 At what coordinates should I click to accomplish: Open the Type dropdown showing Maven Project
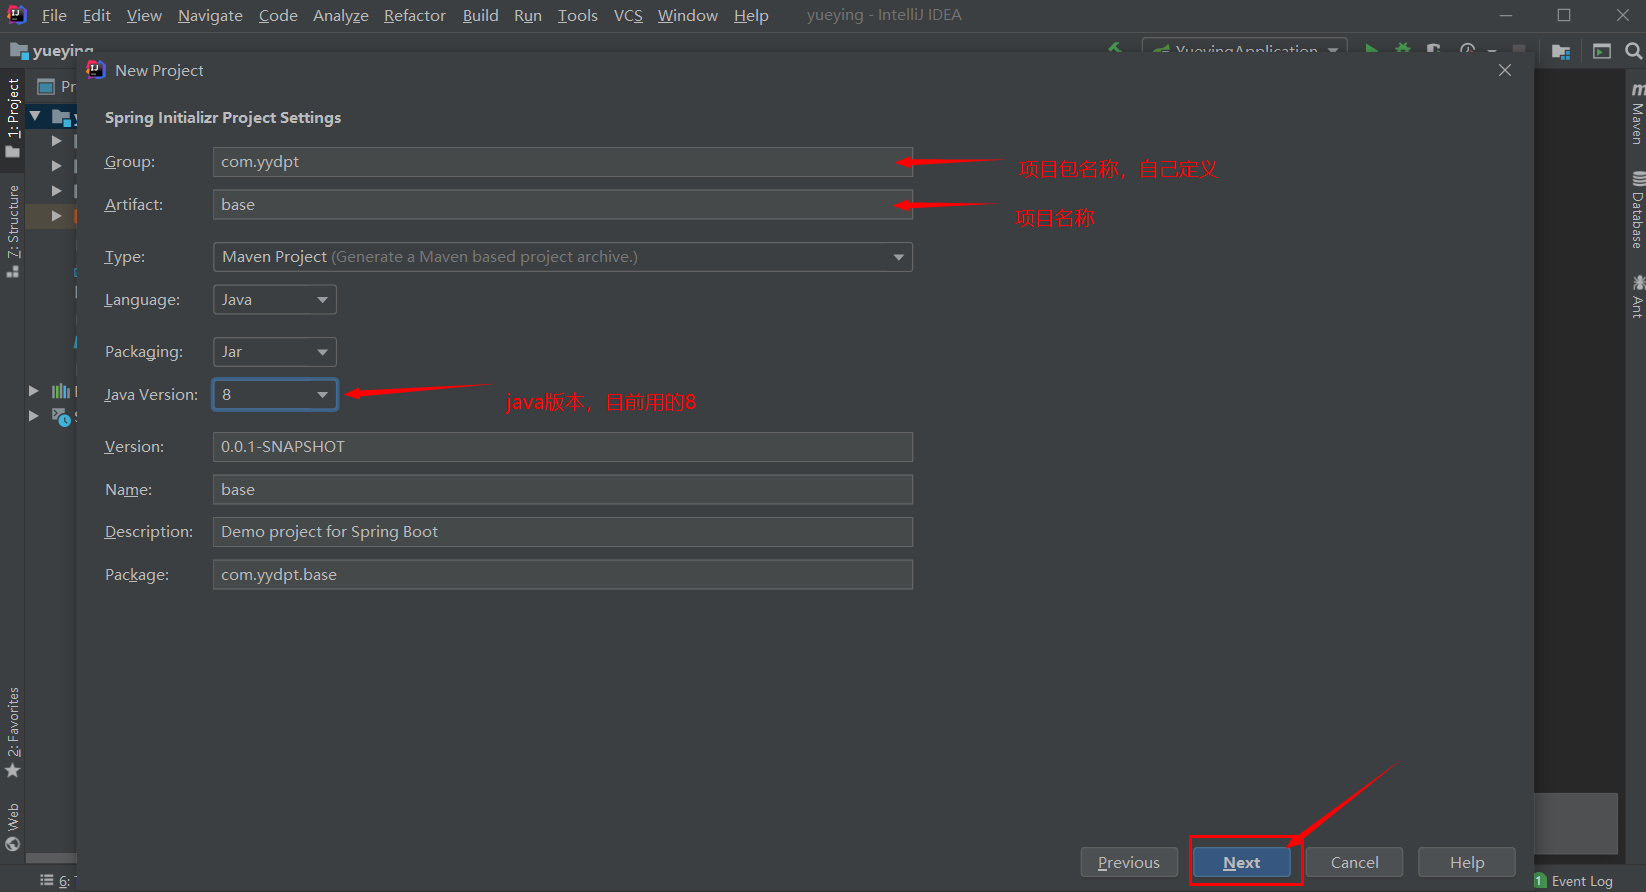pos(563,257)
